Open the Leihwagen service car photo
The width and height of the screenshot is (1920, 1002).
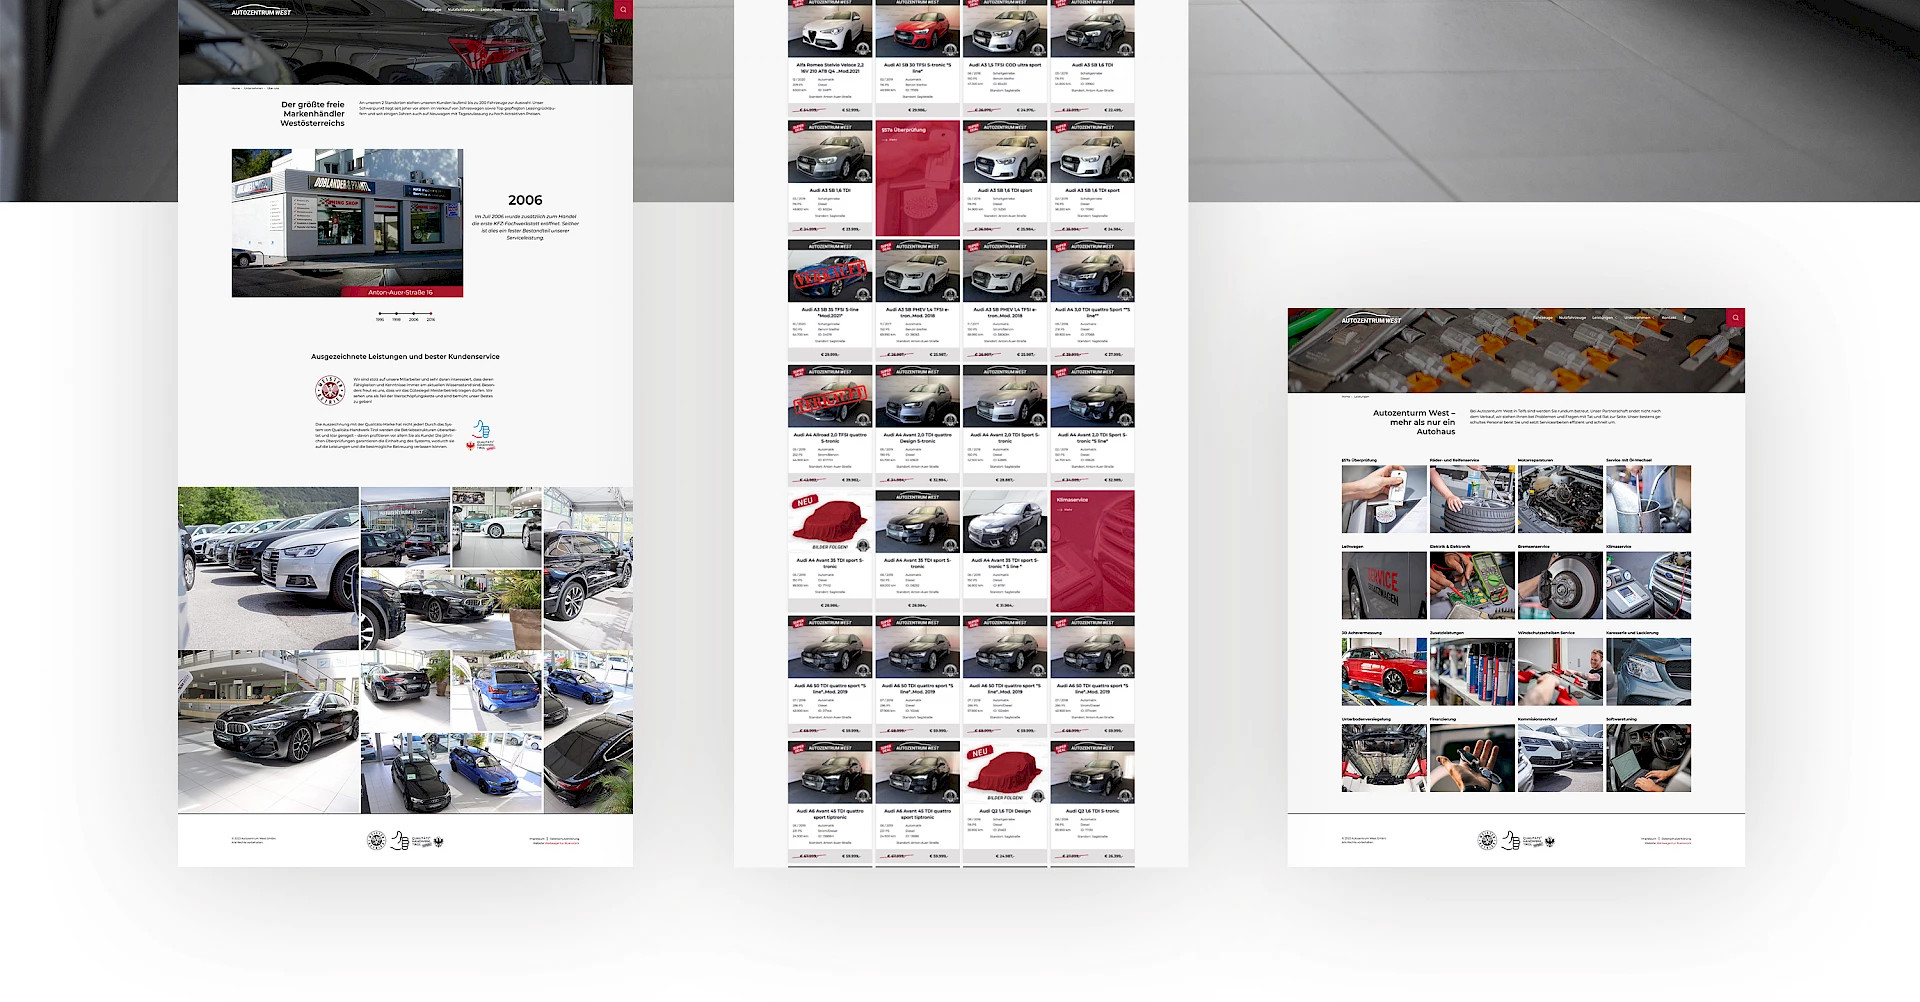(1384, 585)
